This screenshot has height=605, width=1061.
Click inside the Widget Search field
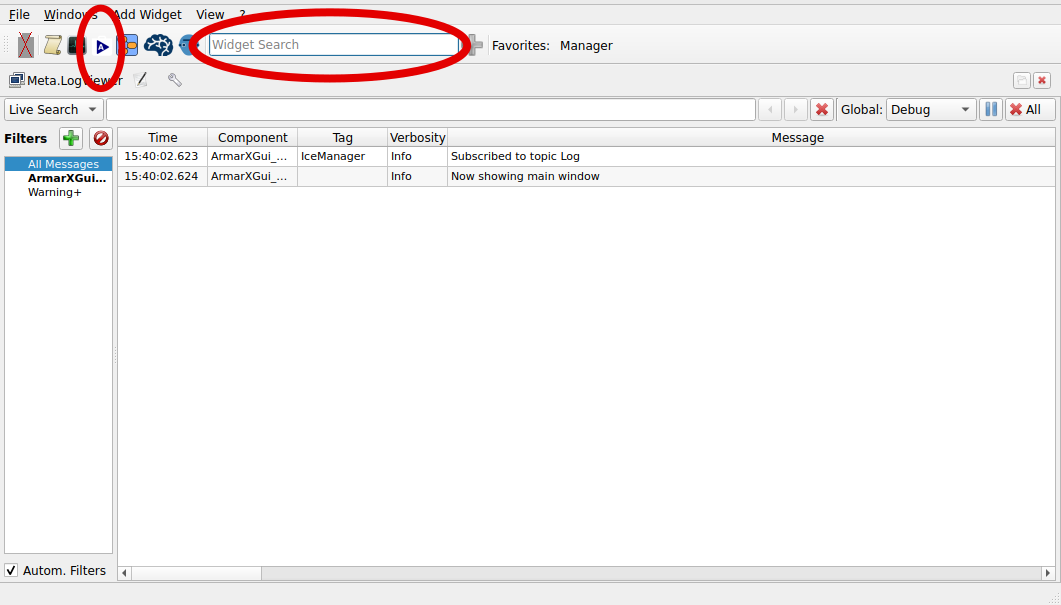click(x=330, y=44)
